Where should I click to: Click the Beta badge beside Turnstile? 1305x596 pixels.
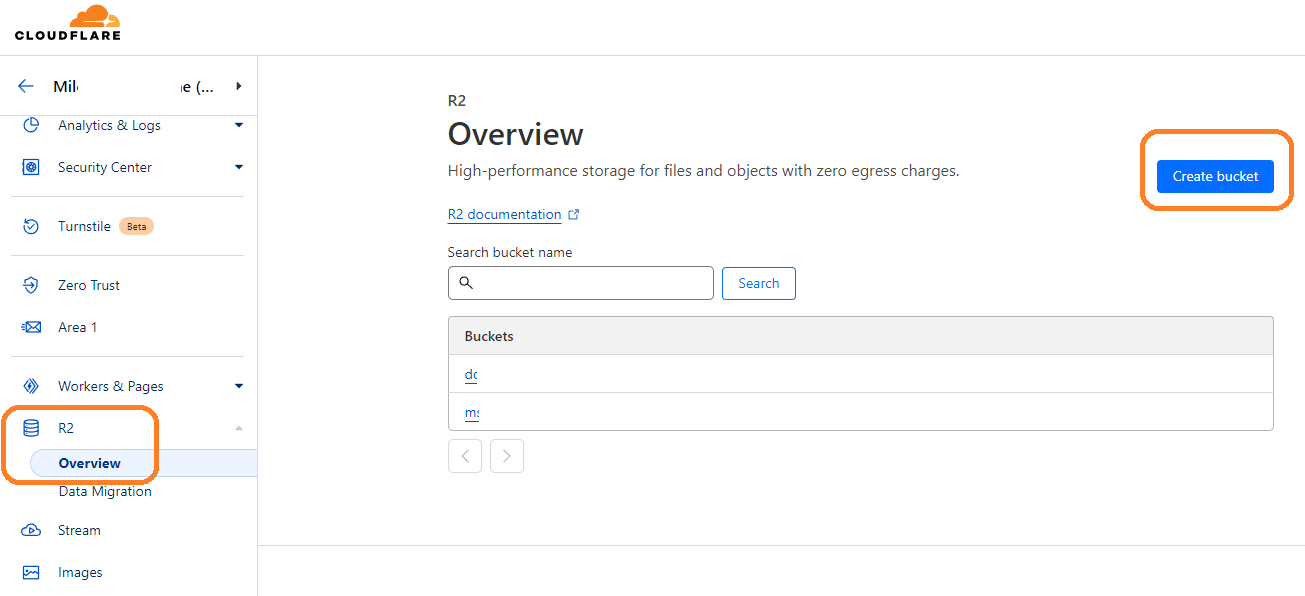point(136,226)
